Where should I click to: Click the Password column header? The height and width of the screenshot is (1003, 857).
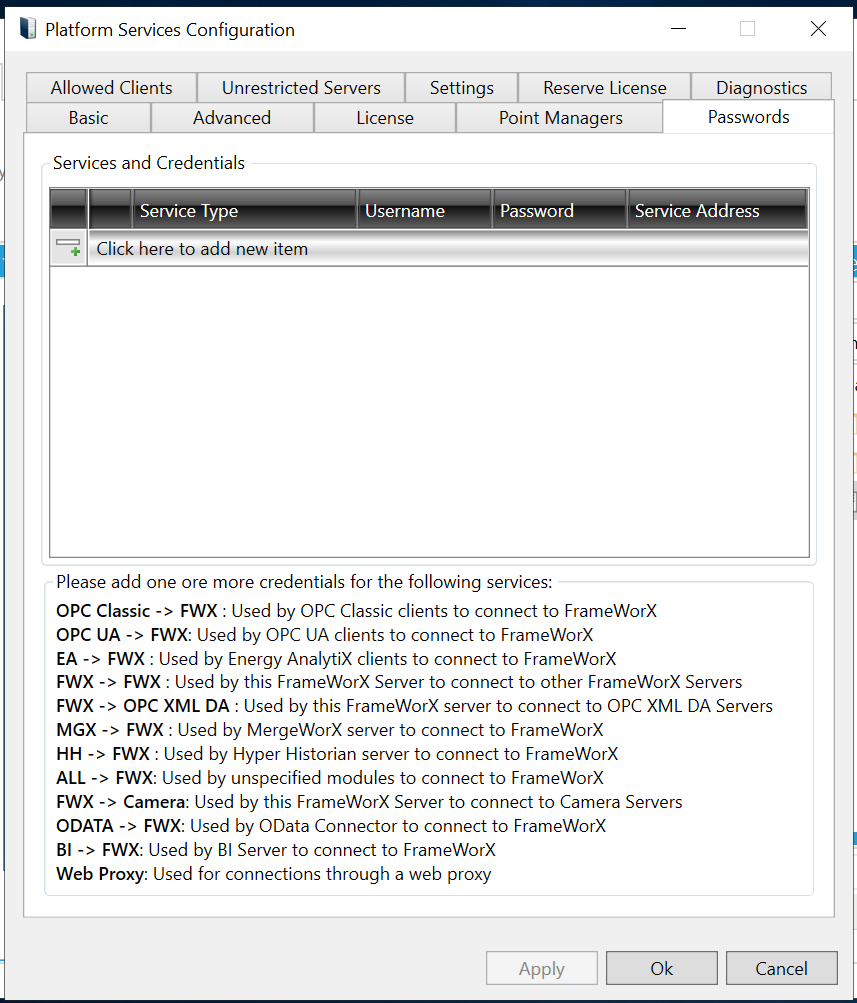tap(559, 211)
